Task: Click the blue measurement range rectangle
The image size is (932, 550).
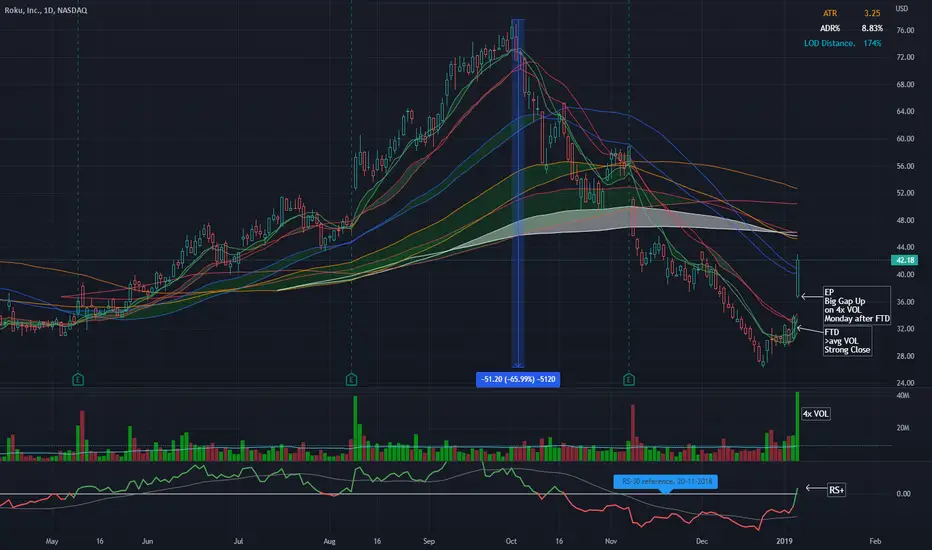Action: (x=518, y=194)
